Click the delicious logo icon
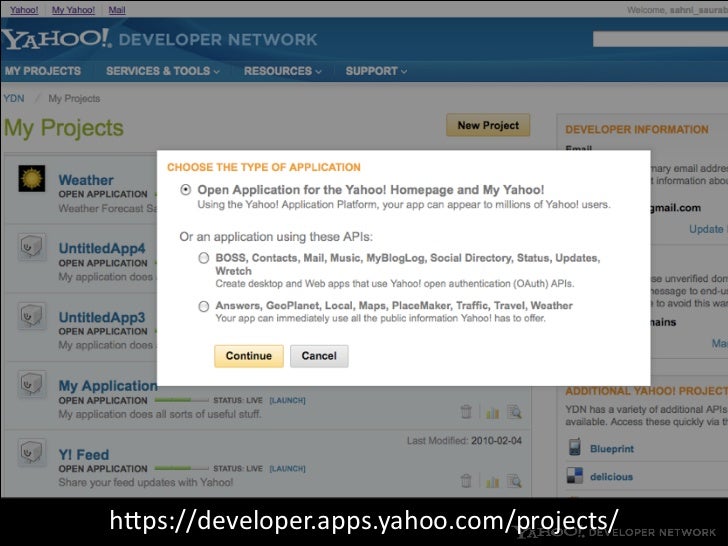This screenshot has height=546, width=728. [575, 476]
